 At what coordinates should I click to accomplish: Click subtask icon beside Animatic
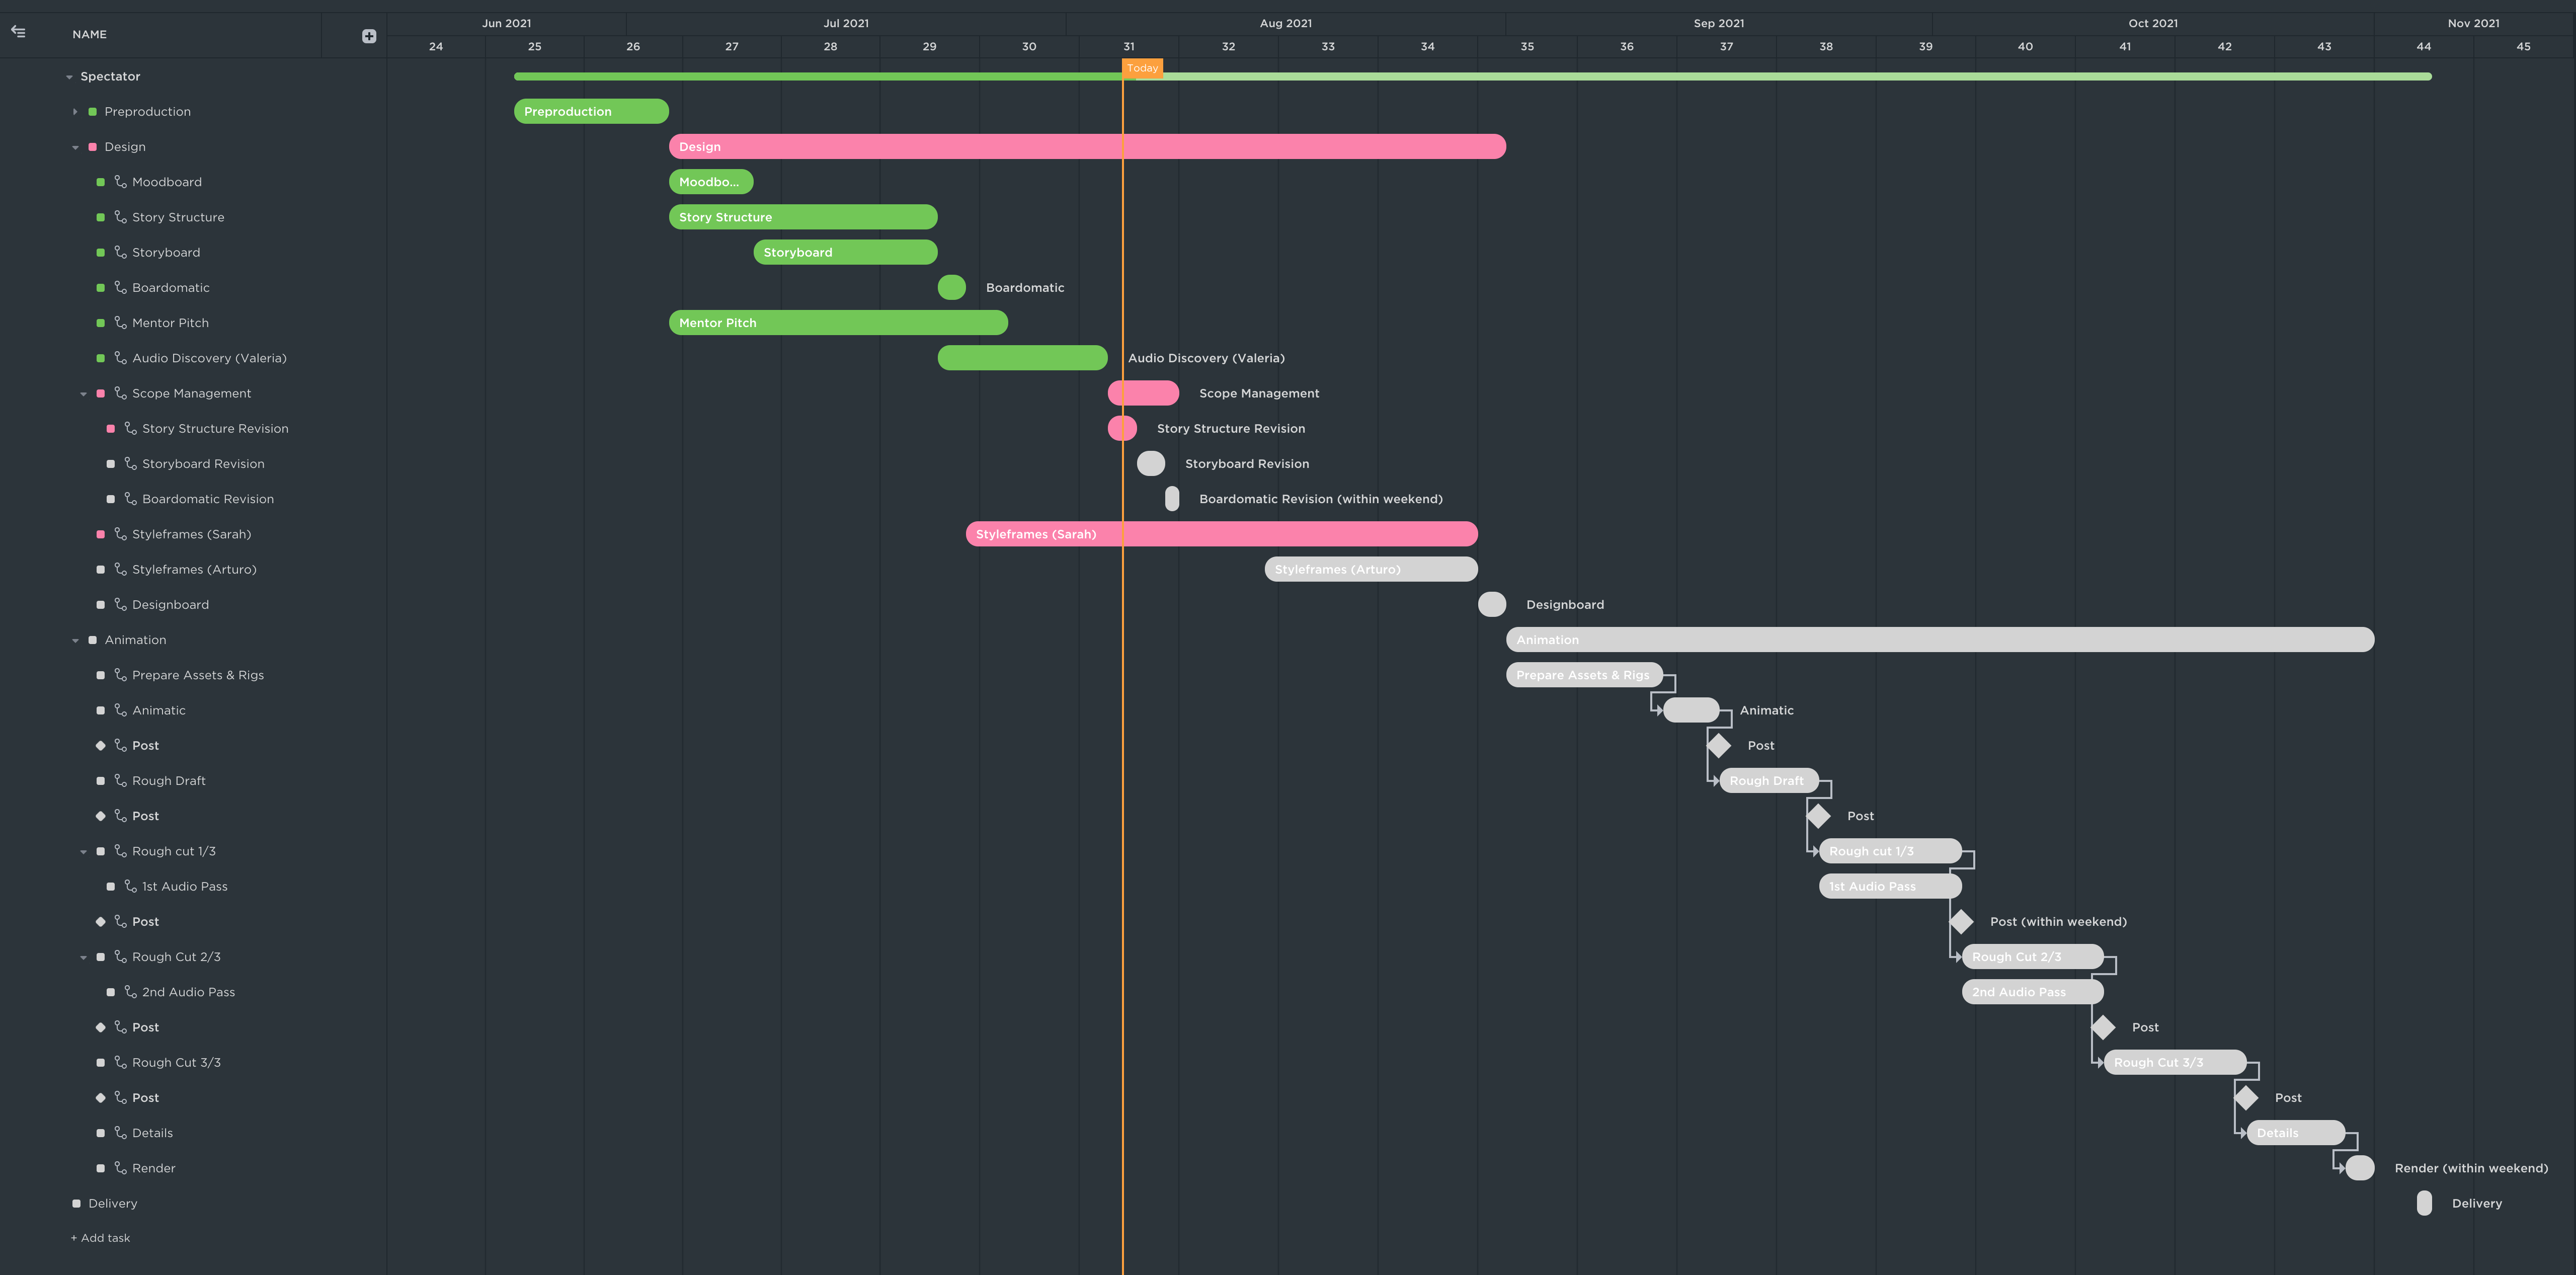click(120, 709)
